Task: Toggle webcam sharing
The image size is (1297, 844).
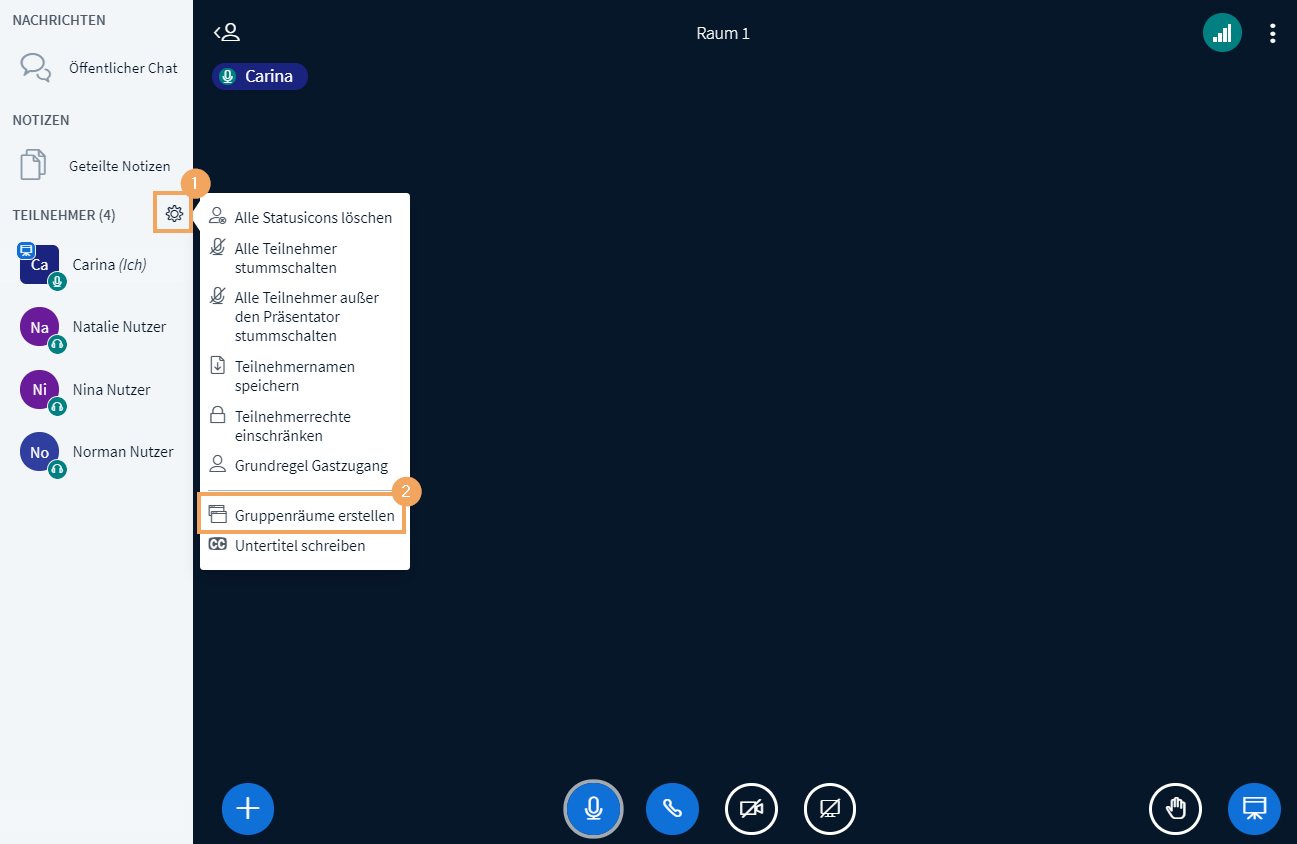Action: [751, 809]
